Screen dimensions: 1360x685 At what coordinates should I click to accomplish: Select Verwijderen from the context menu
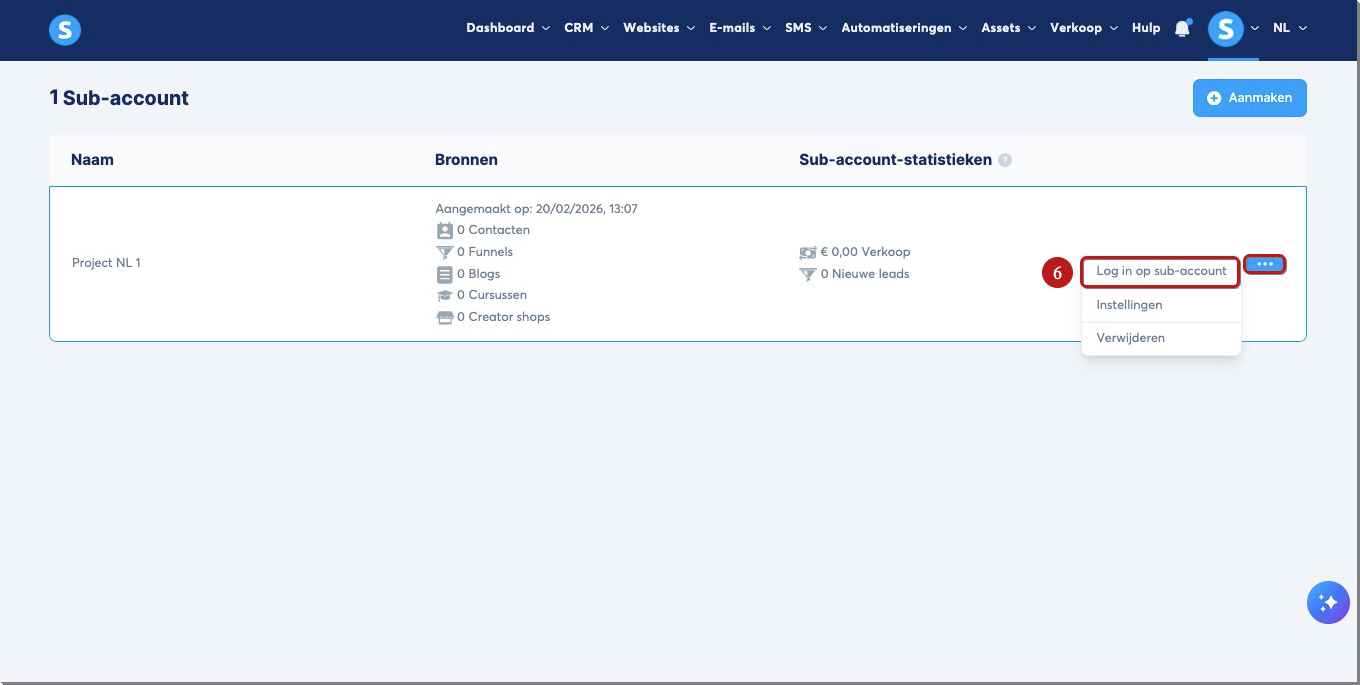click(1161, 338)
